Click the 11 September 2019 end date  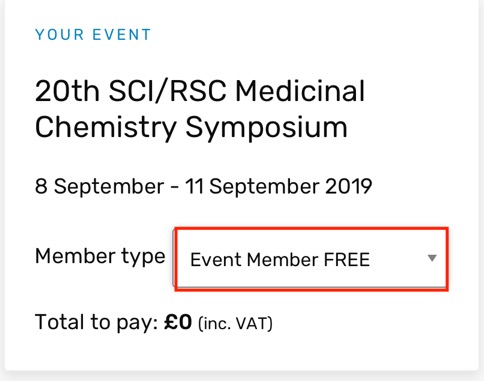pyautogui.click(x=278, y=187)
